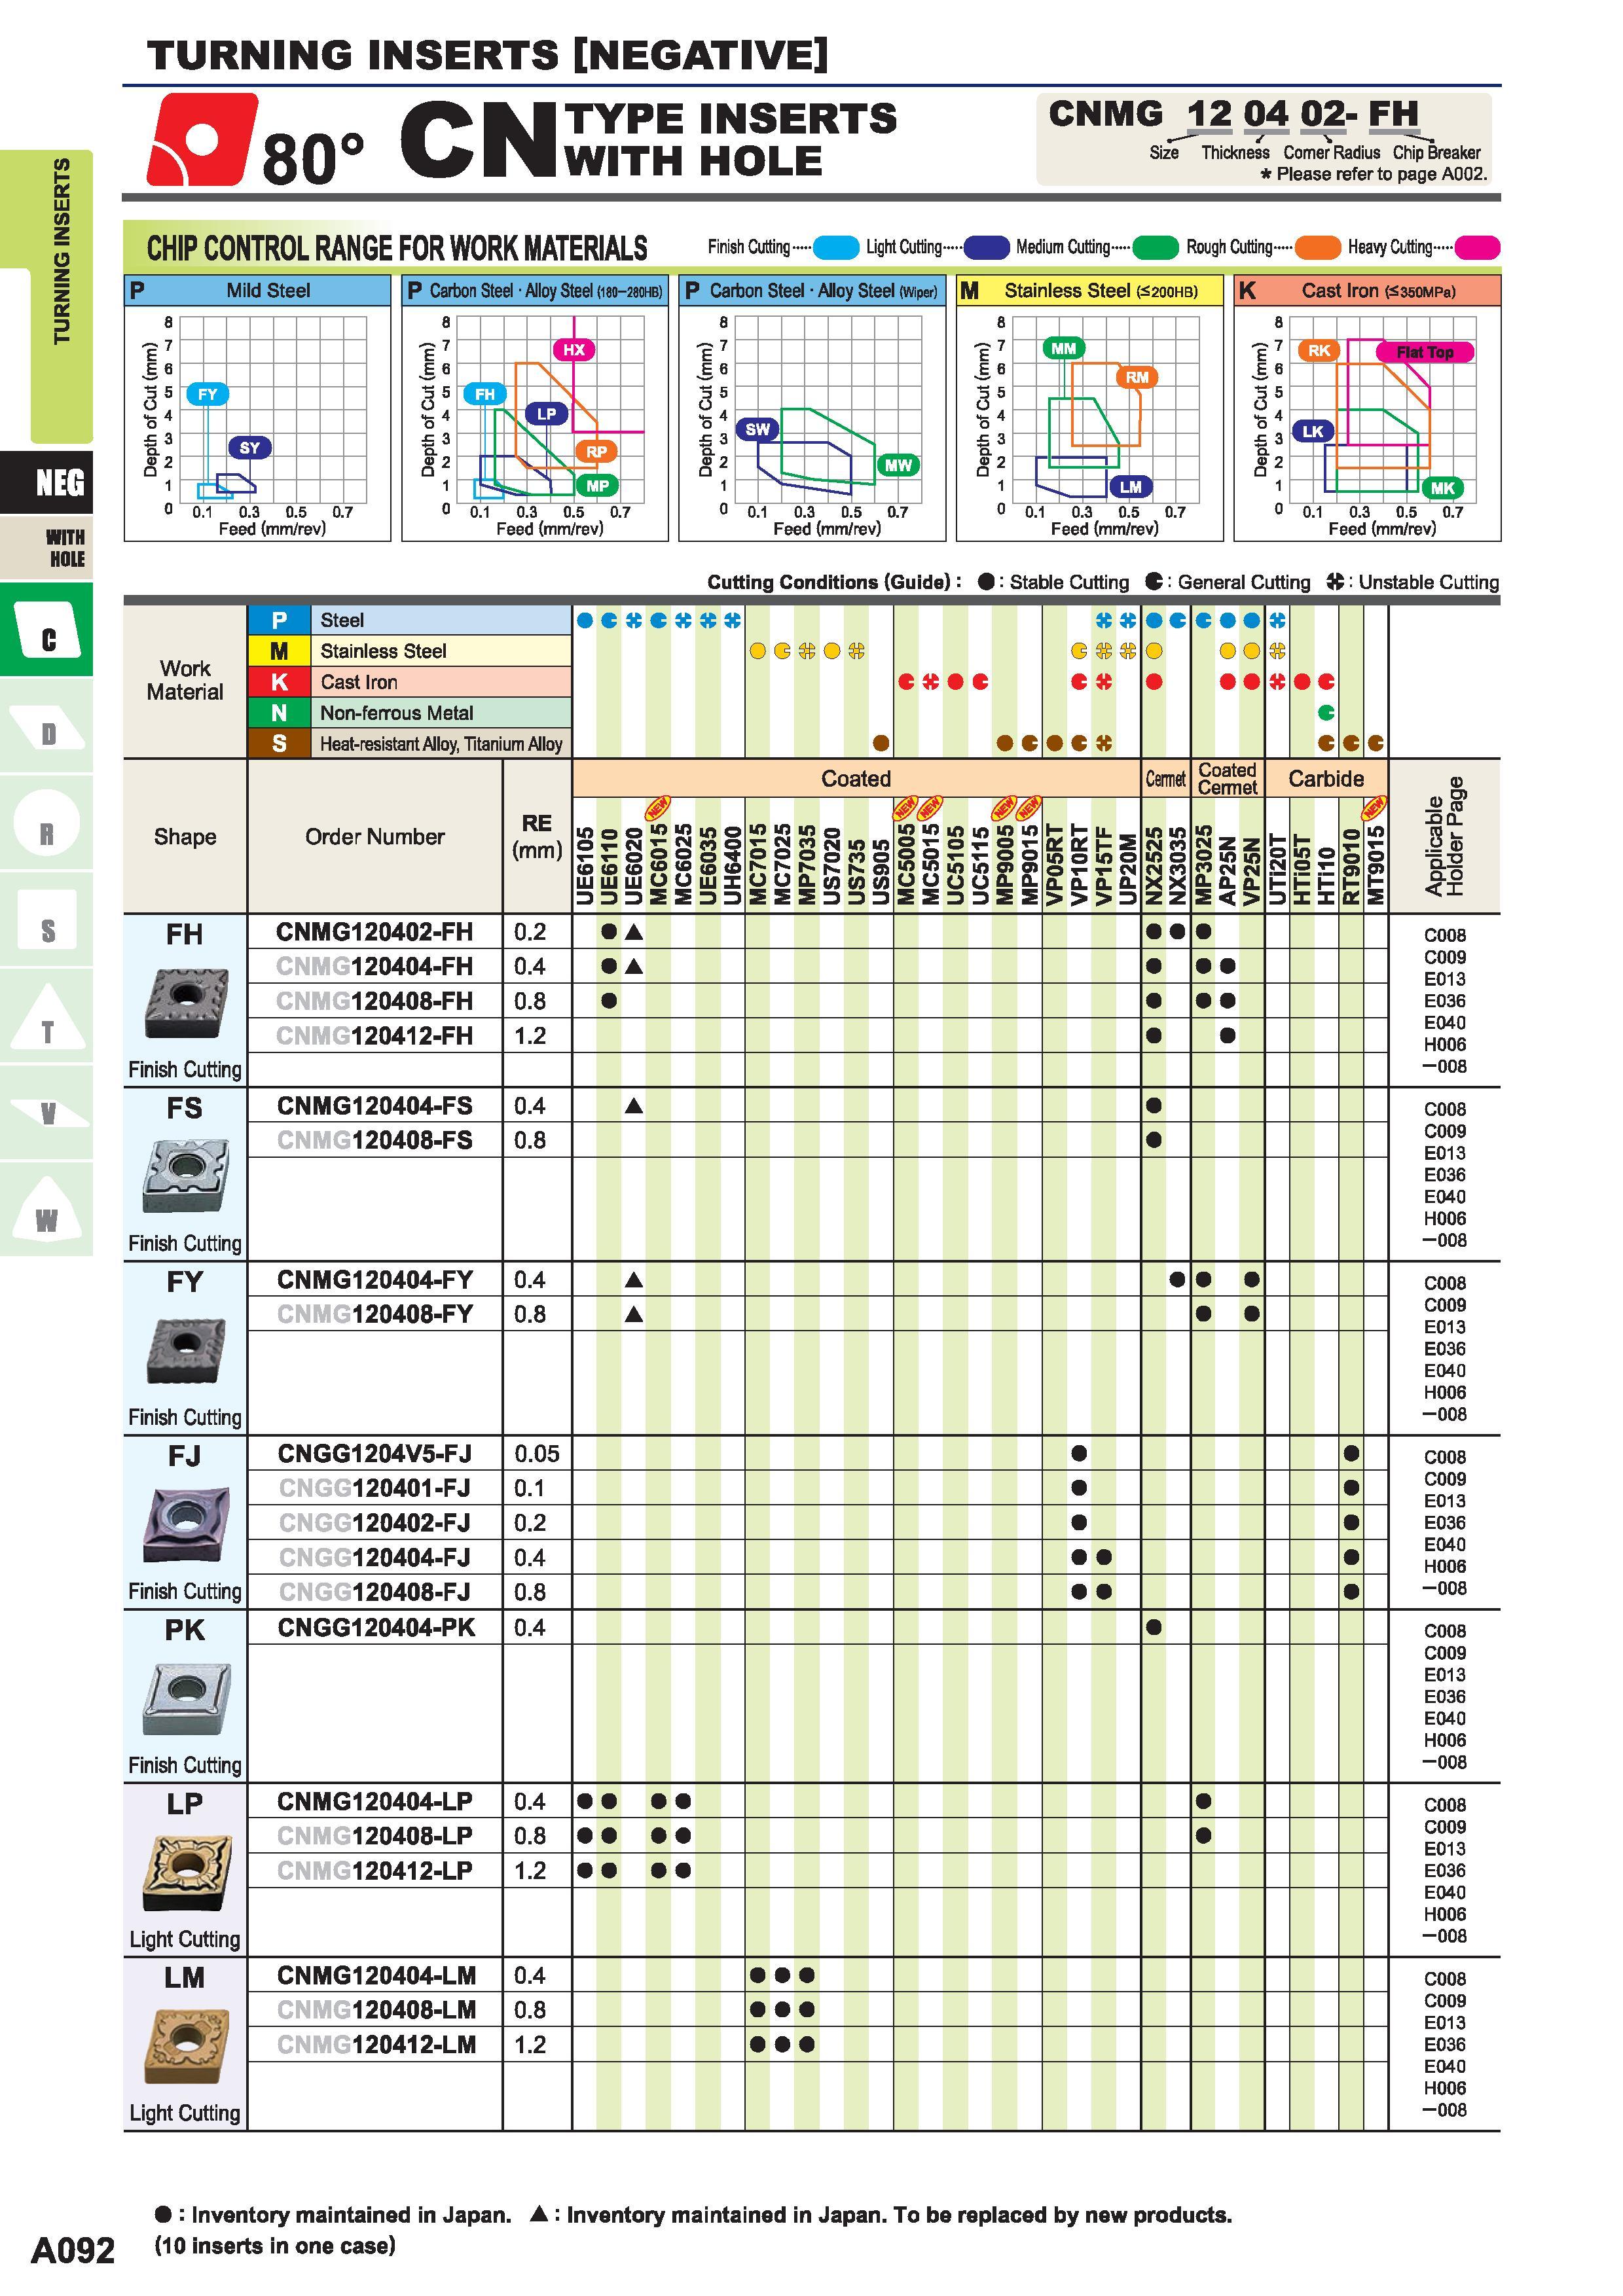This screenshot has width=1623, height=2296.
Task: Click the Carbide grade header cell
Action: tap(1326, 778)
